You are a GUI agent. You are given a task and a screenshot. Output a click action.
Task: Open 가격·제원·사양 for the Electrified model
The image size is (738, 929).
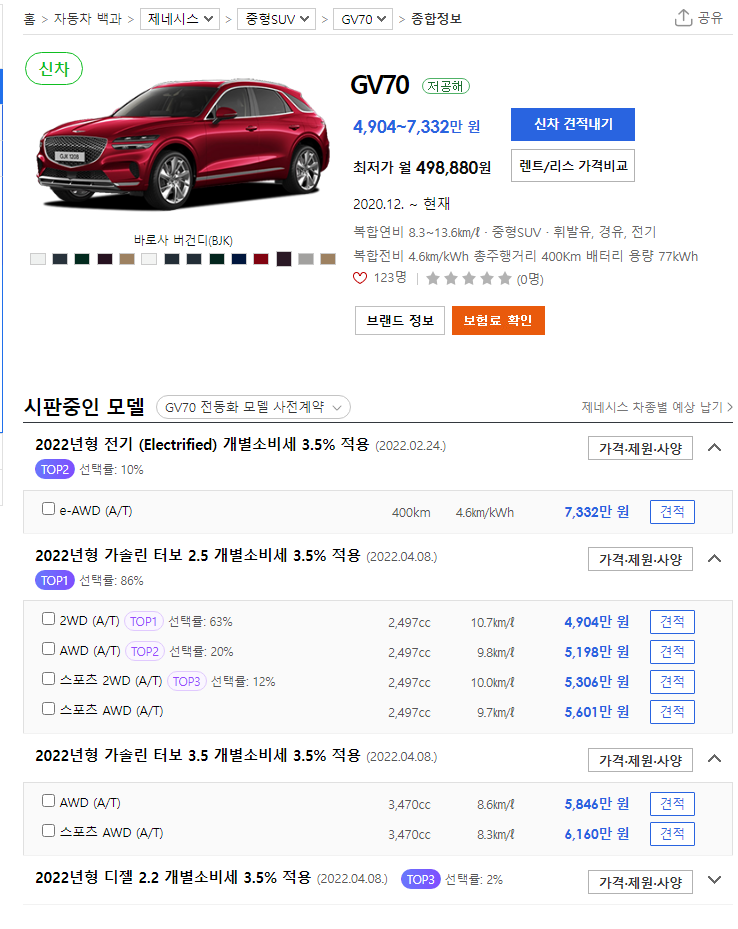640,449
